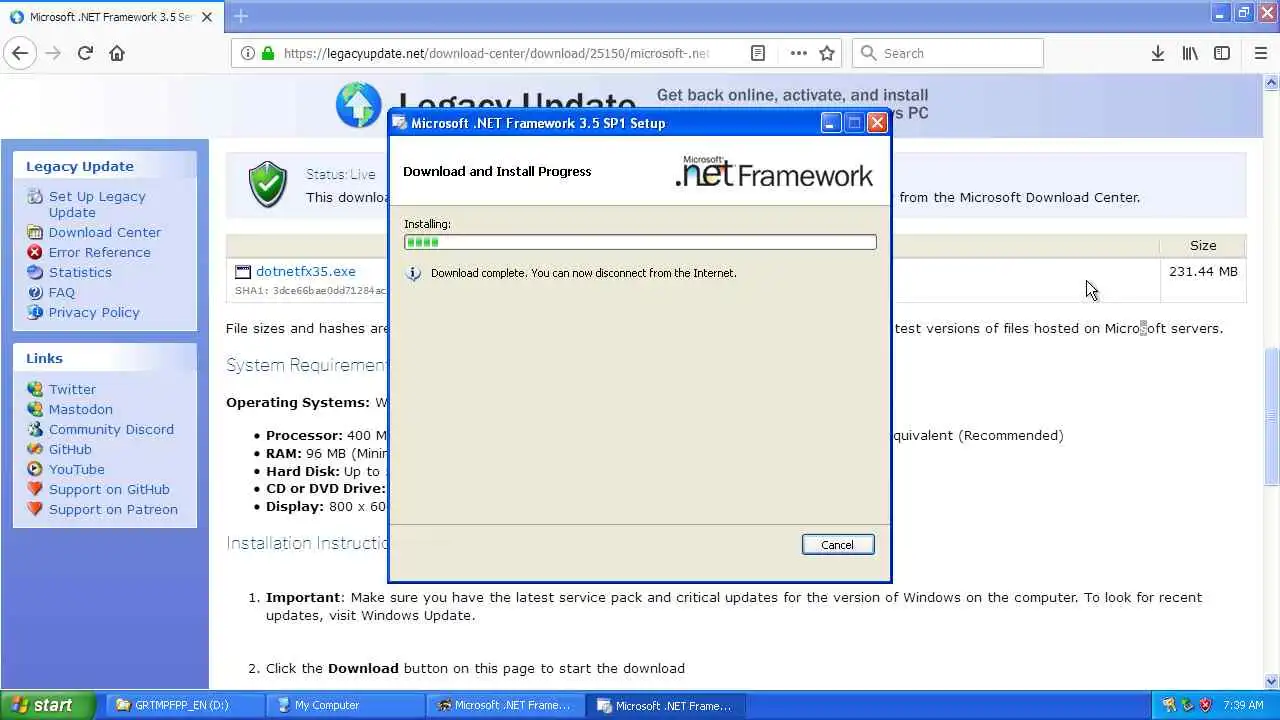Open the Library icon in browser toolbar
This screenshot has height=720, width=1280.
pos(1190,53)
